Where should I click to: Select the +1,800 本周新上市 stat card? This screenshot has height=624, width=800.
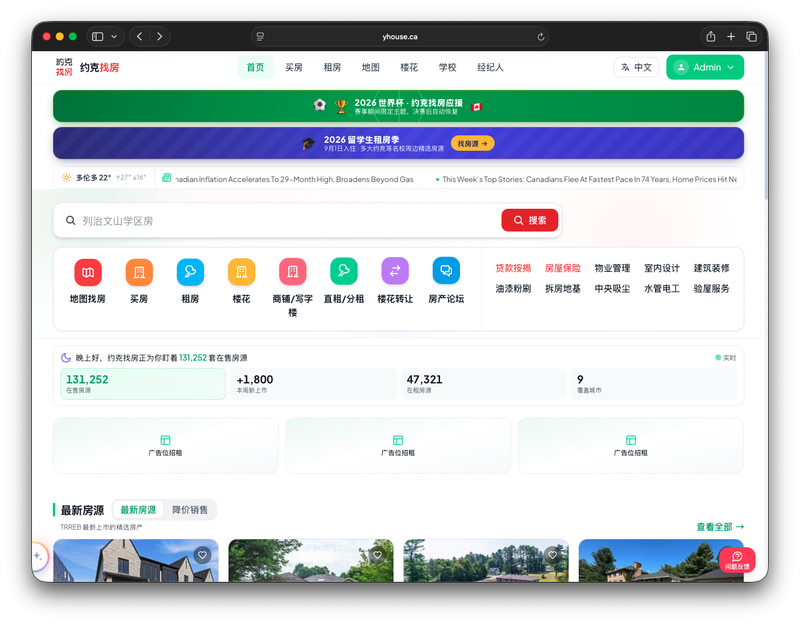click(313, 384)
